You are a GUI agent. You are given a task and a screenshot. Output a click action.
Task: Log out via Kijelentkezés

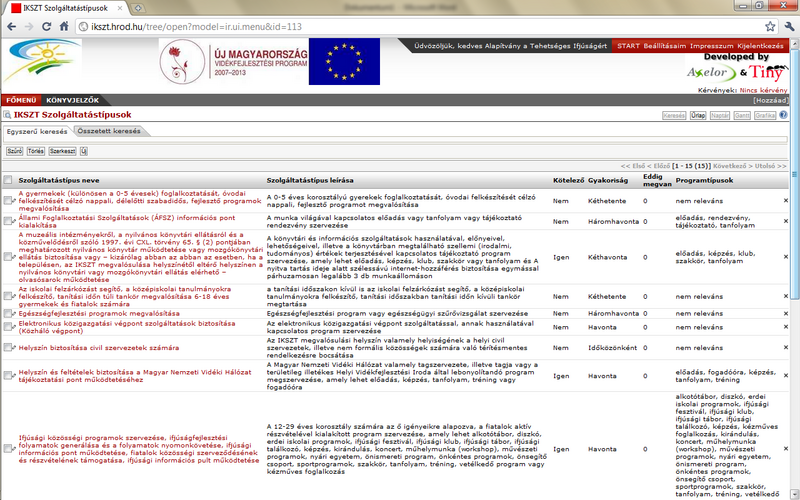760,46
